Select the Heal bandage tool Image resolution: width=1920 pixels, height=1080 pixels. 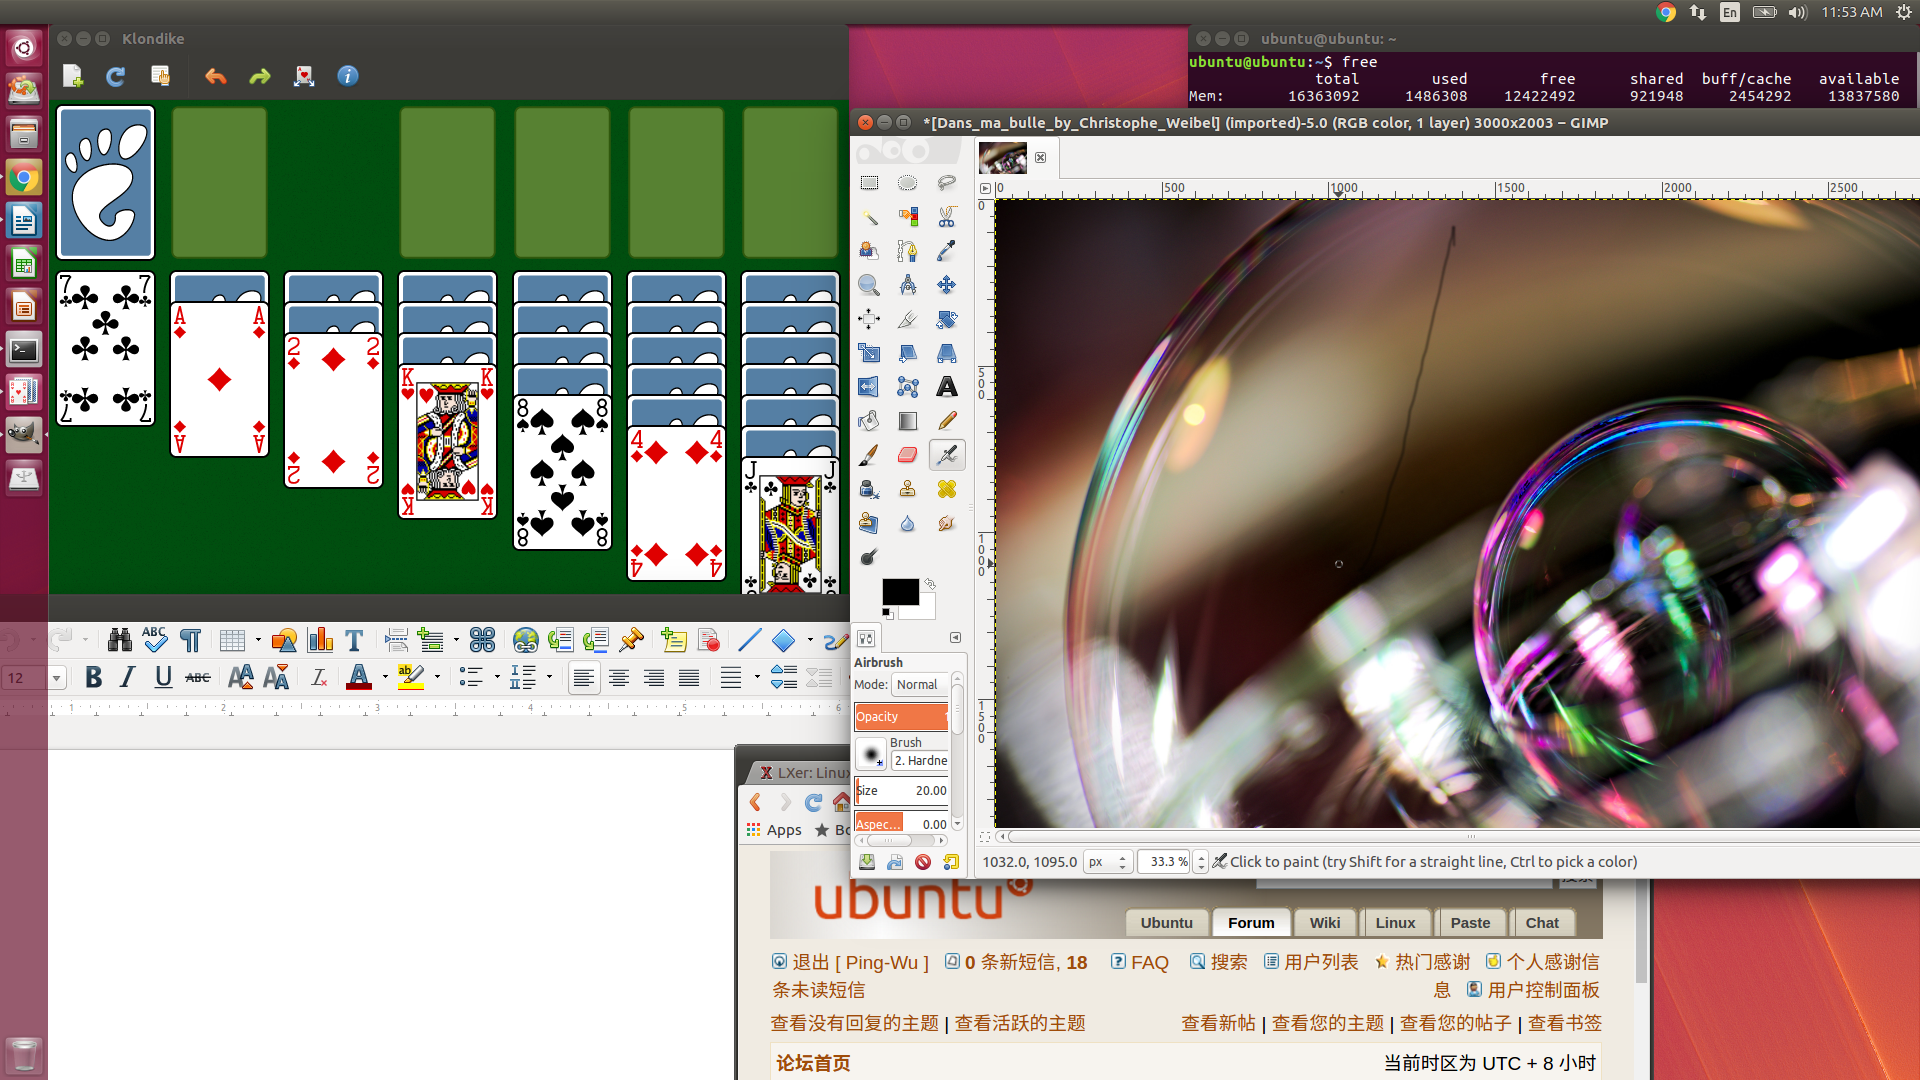(946, 489)
